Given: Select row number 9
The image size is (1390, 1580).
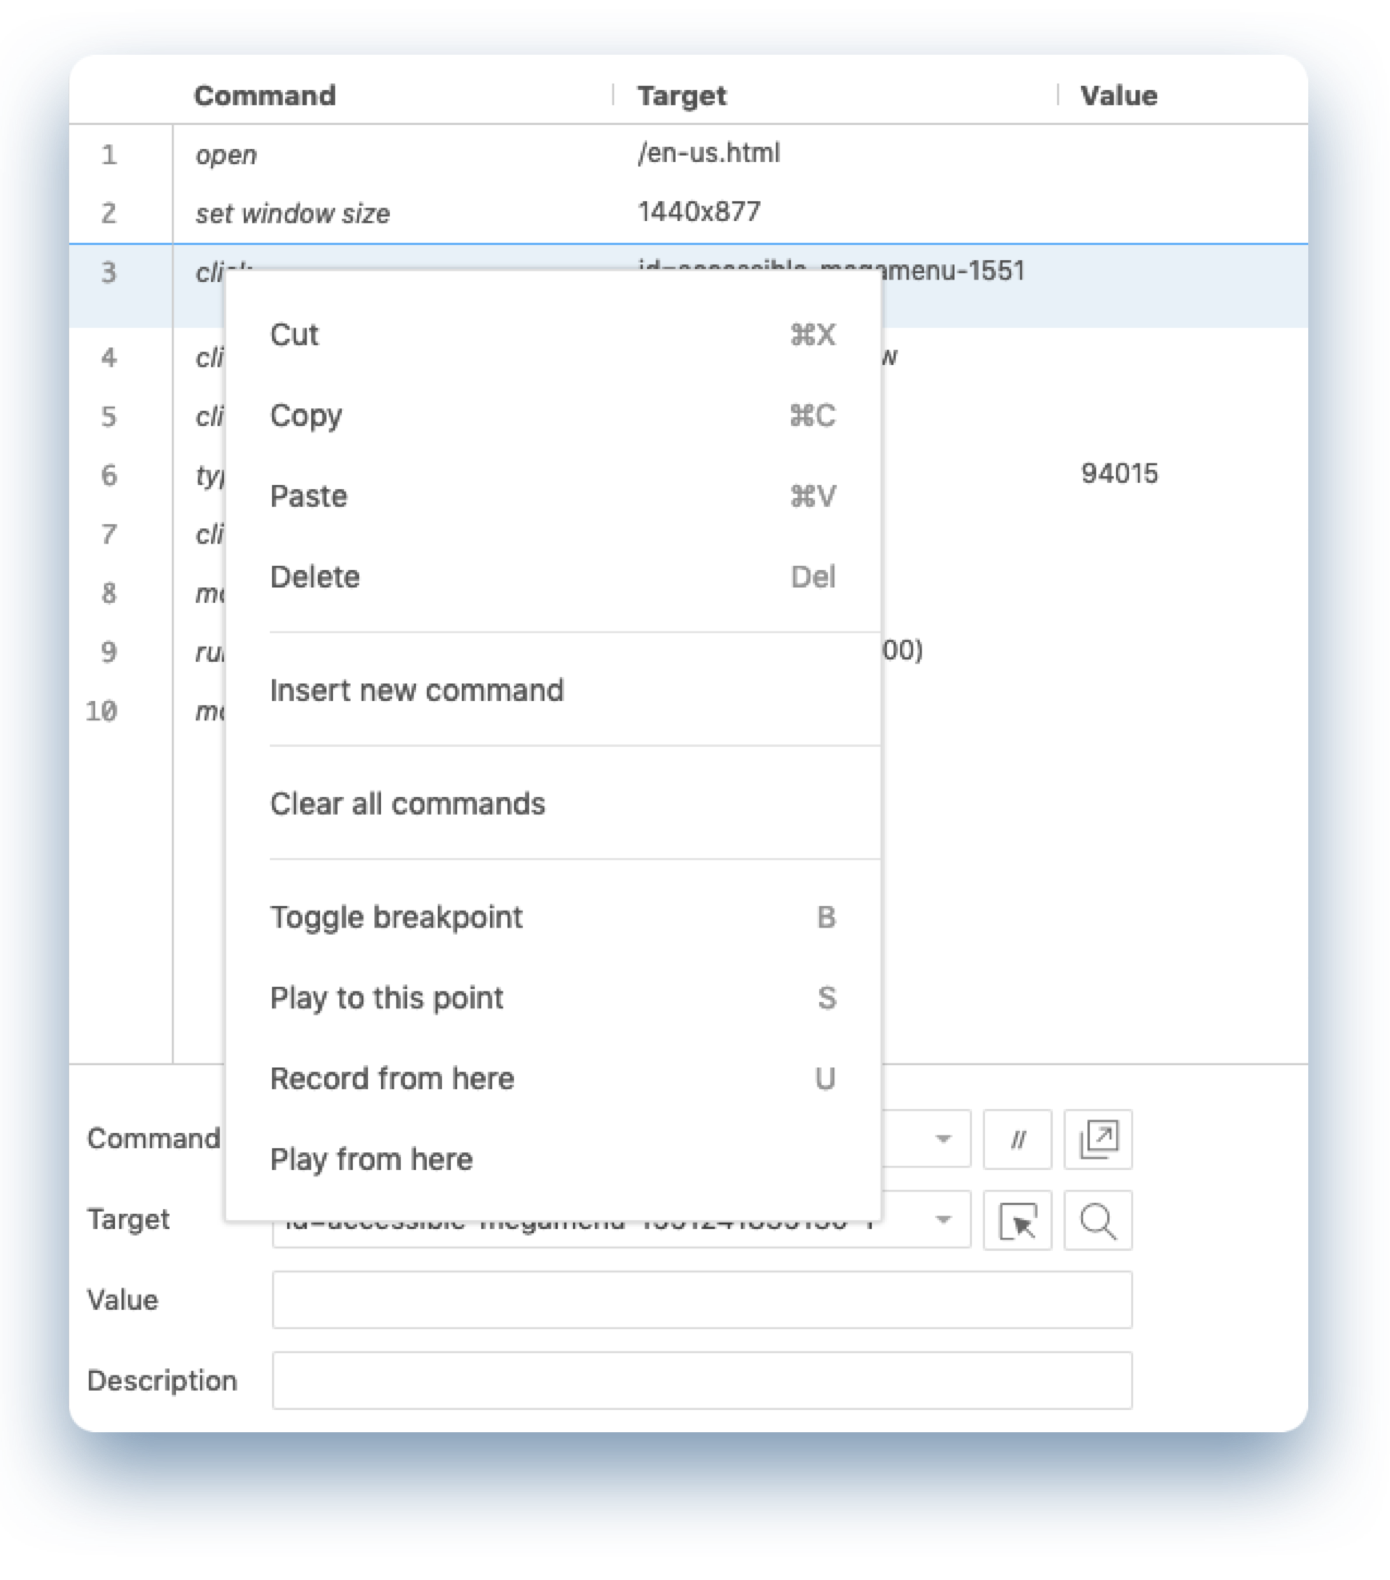Looking at the screenshot, I should [108, 652].
